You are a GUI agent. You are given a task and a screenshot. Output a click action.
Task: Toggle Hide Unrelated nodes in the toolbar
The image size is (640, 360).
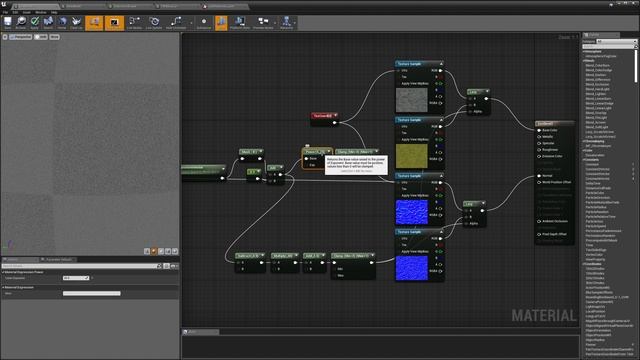176,23
